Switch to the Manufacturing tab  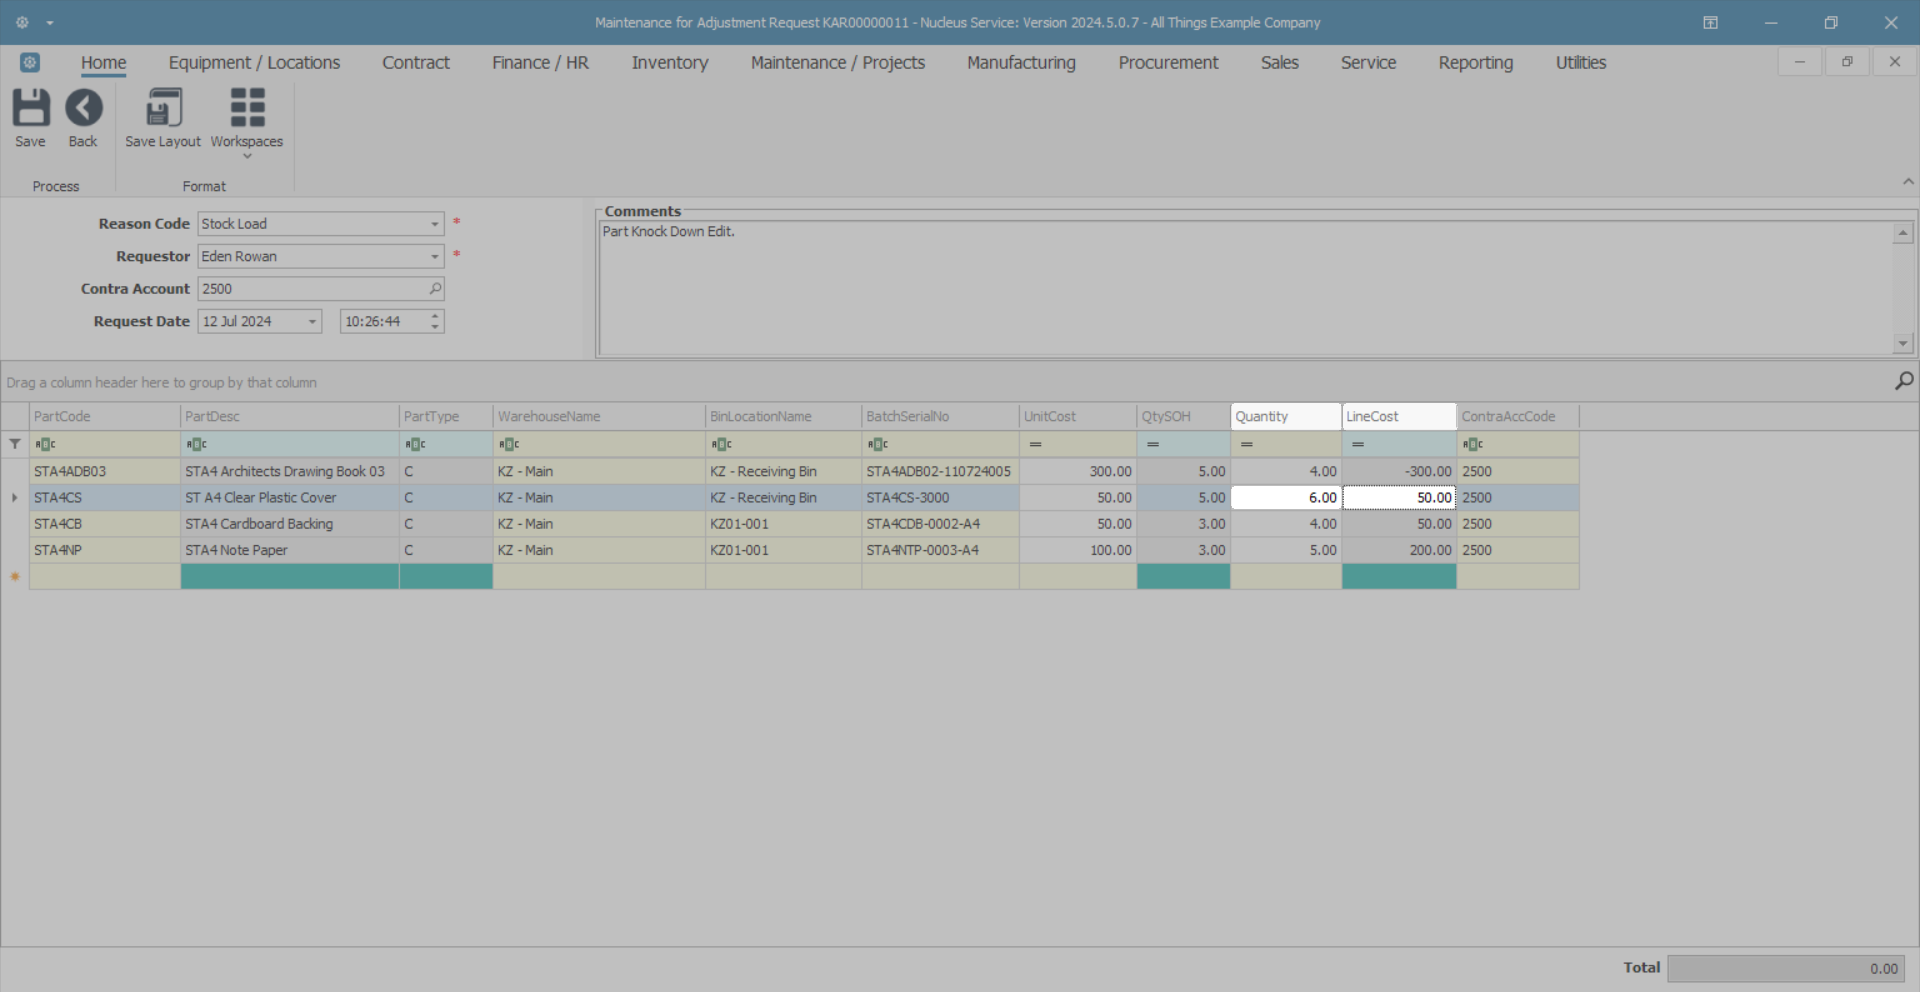[1021, 62]
